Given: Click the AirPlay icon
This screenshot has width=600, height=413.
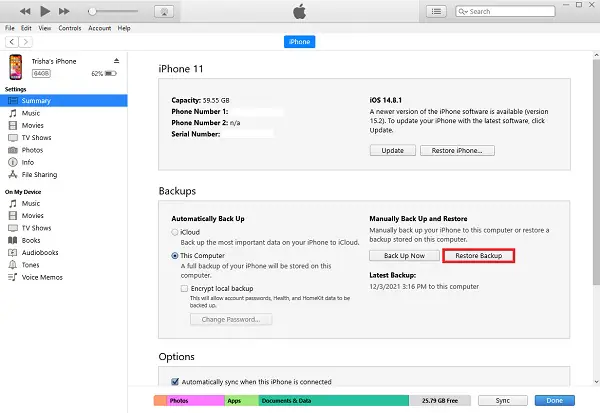Looking at the screenshot, I should pos(163,11).
